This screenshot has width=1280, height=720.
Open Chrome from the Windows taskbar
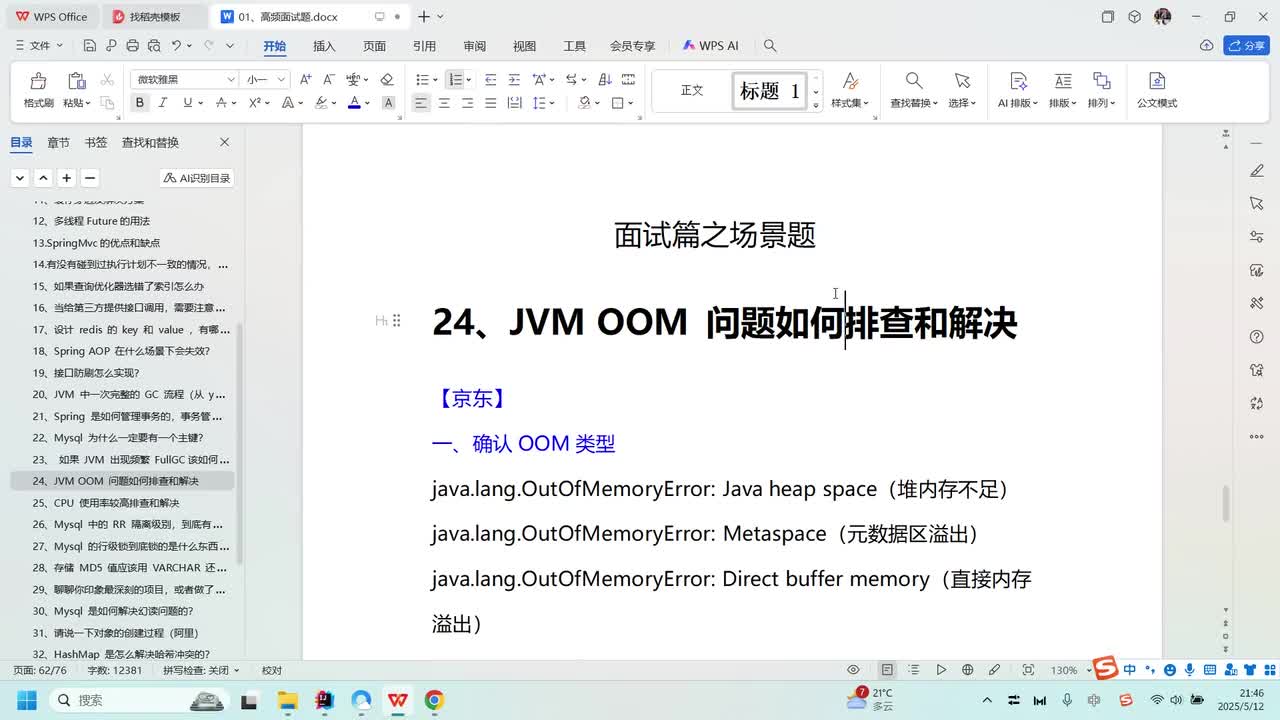(x=434, y=700)
